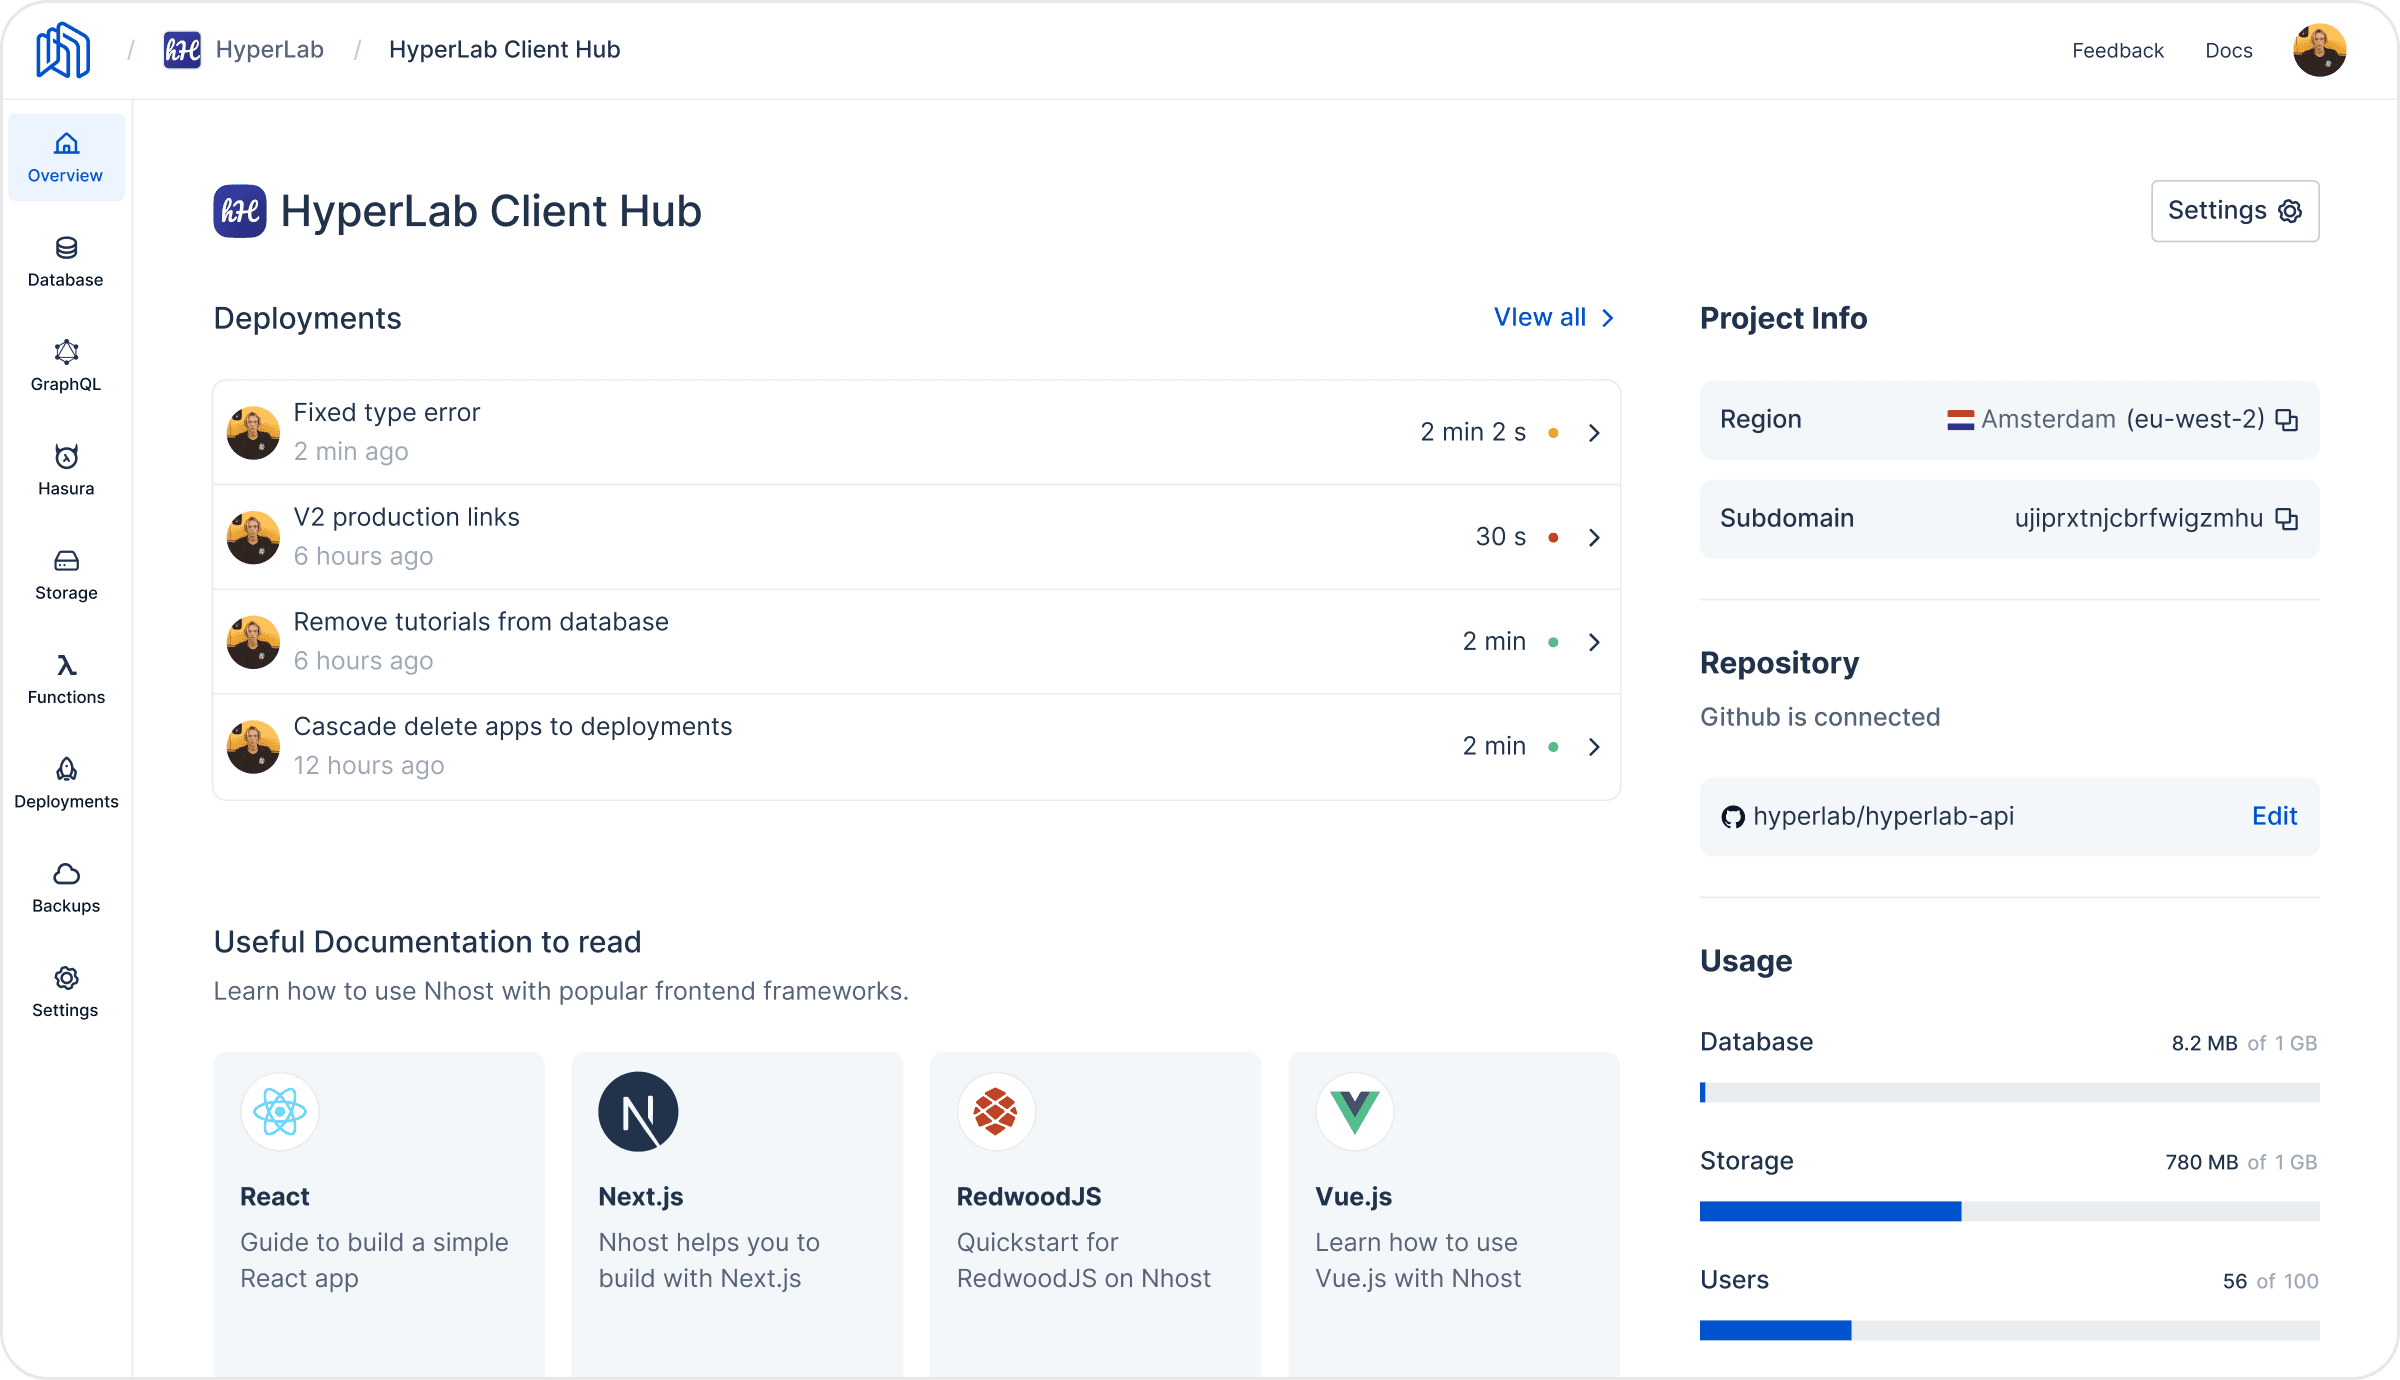Switch to the Backups sidebar label
Viewport: 2400px width, 1380px height.
(66, 906)
